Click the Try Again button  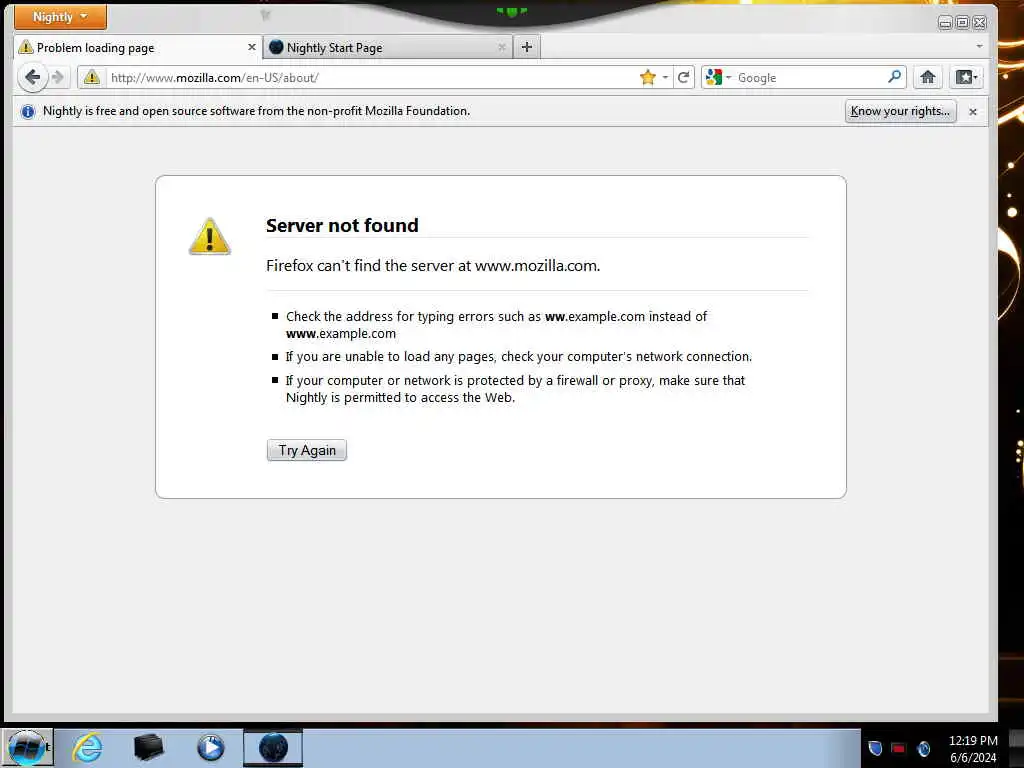[307, 450]
